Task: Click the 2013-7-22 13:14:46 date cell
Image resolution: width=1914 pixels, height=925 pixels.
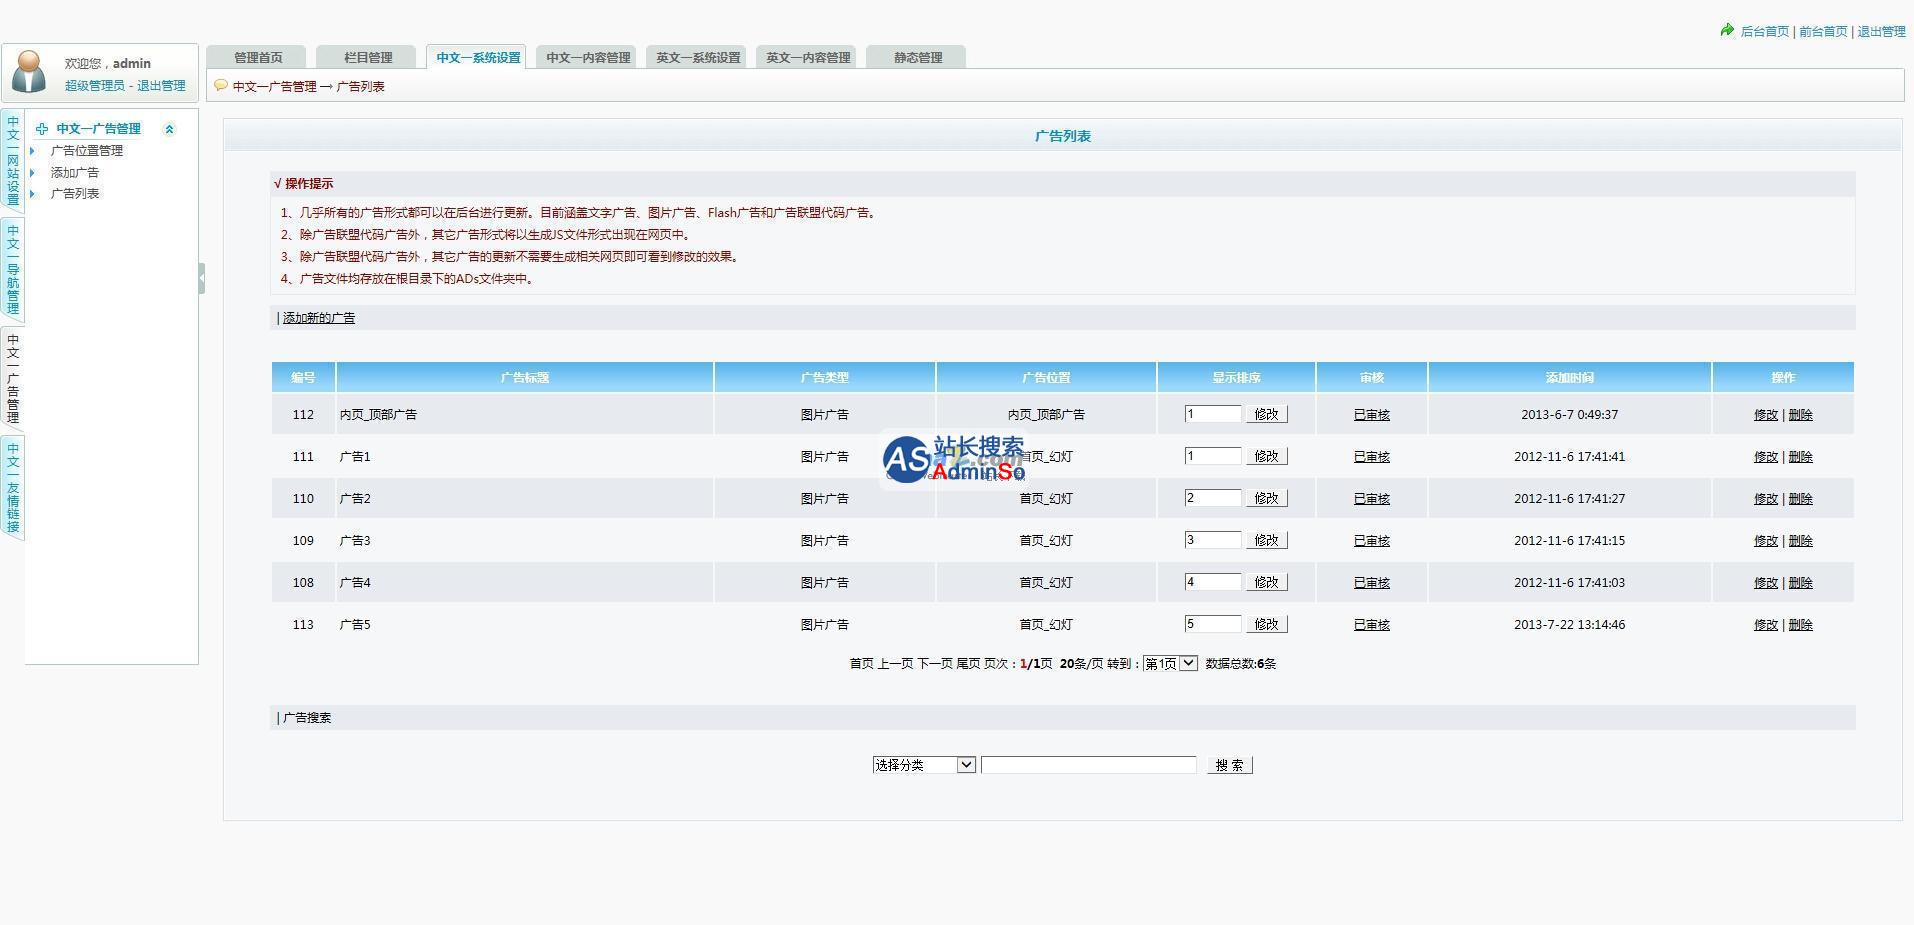Action: click(1570, 624)
